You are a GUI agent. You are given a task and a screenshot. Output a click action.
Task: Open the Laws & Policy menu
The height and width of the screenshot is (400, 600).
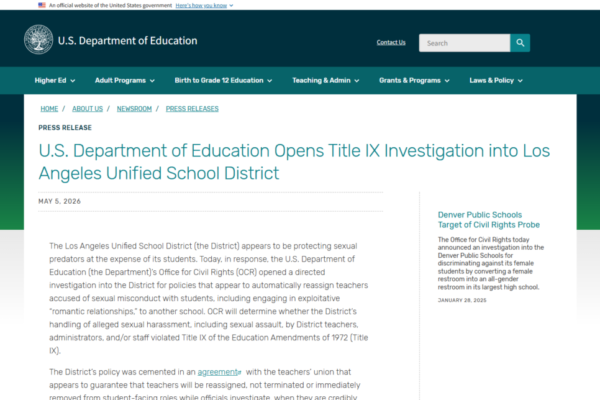(x=496, y=80)
